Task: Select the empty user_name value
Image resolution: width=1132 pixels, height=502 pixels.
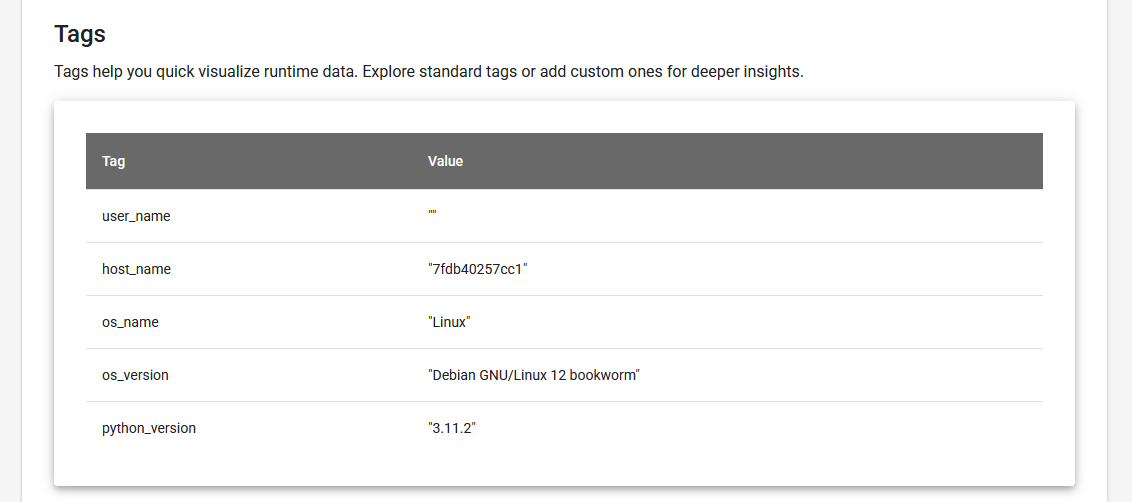Action: point(432,216)
